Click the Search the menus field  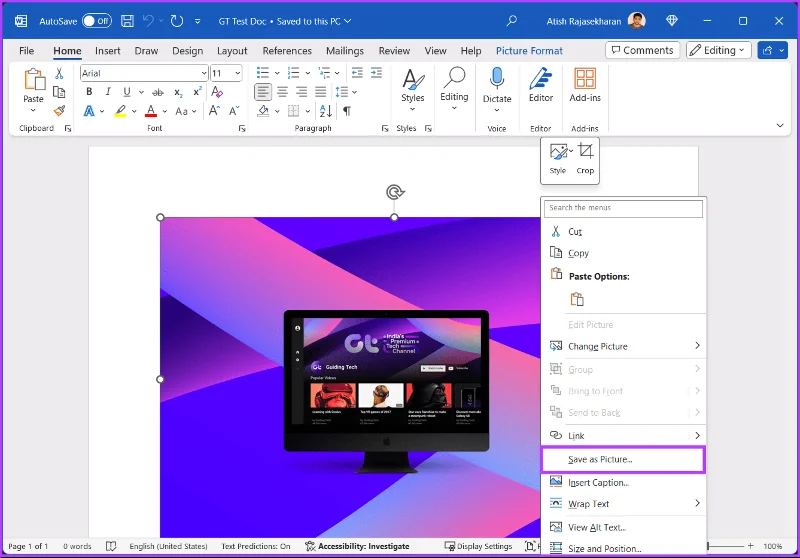(623, 208)
